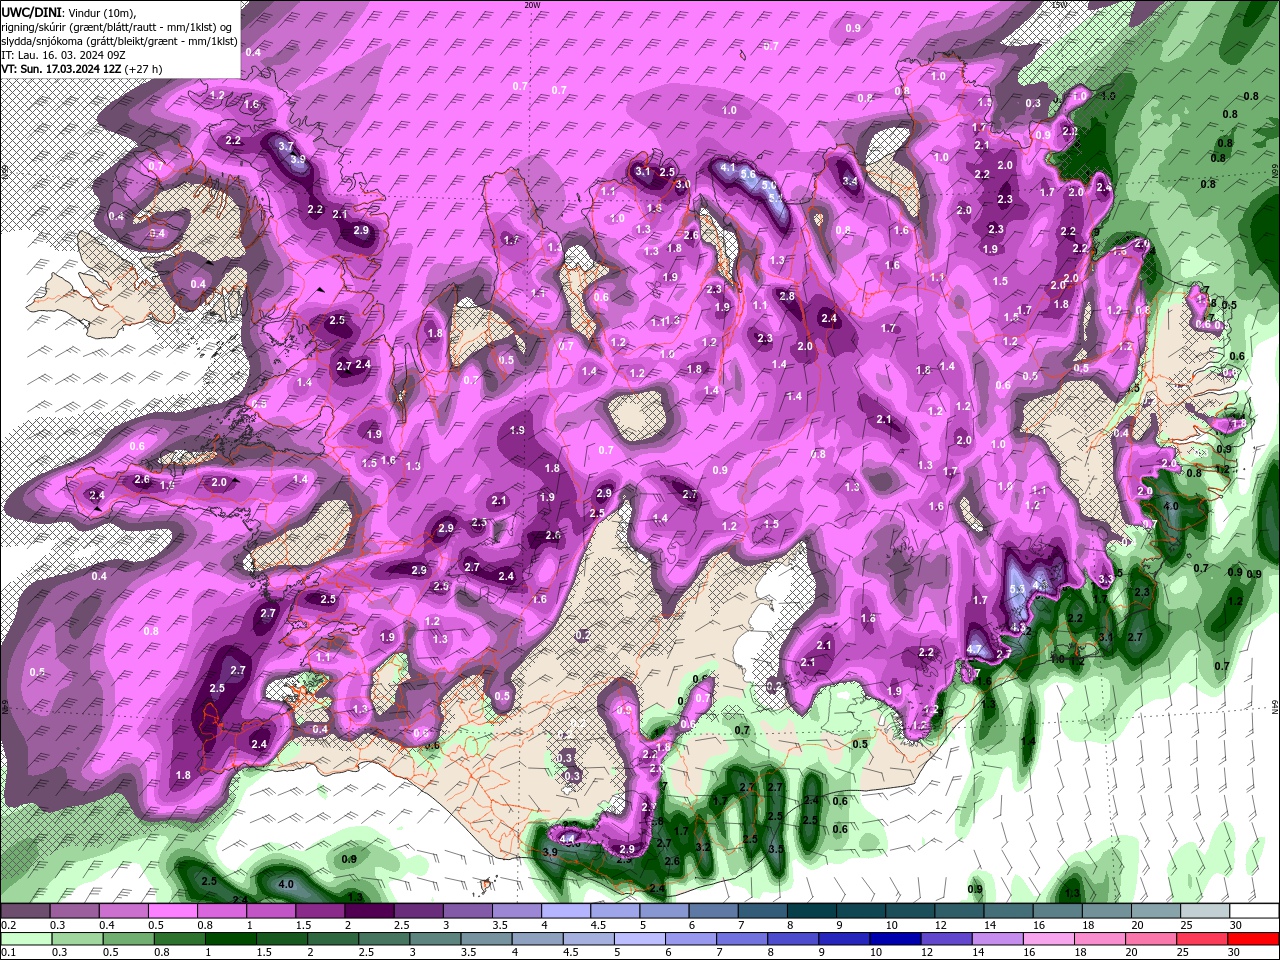Select the 4.7 value on the map
The height and width of the screenshot is (960, 1280).
pyautogui.click(x=975, y=649)
